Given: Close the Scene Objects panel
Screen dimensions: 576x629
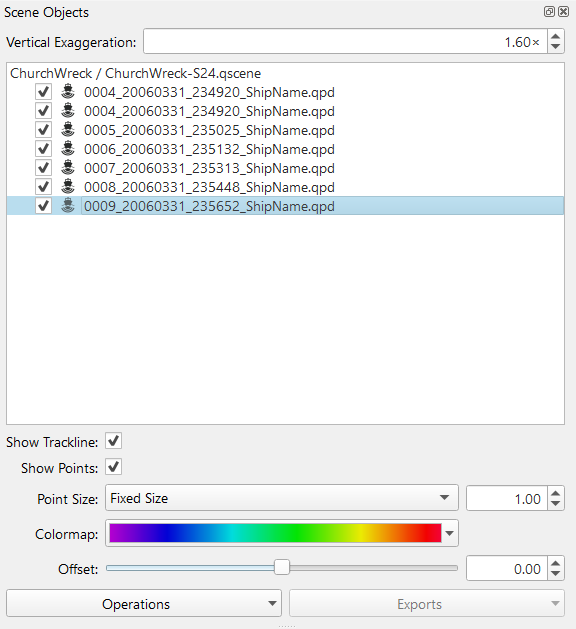Looking at the screenshot, I should coord(563,12).
